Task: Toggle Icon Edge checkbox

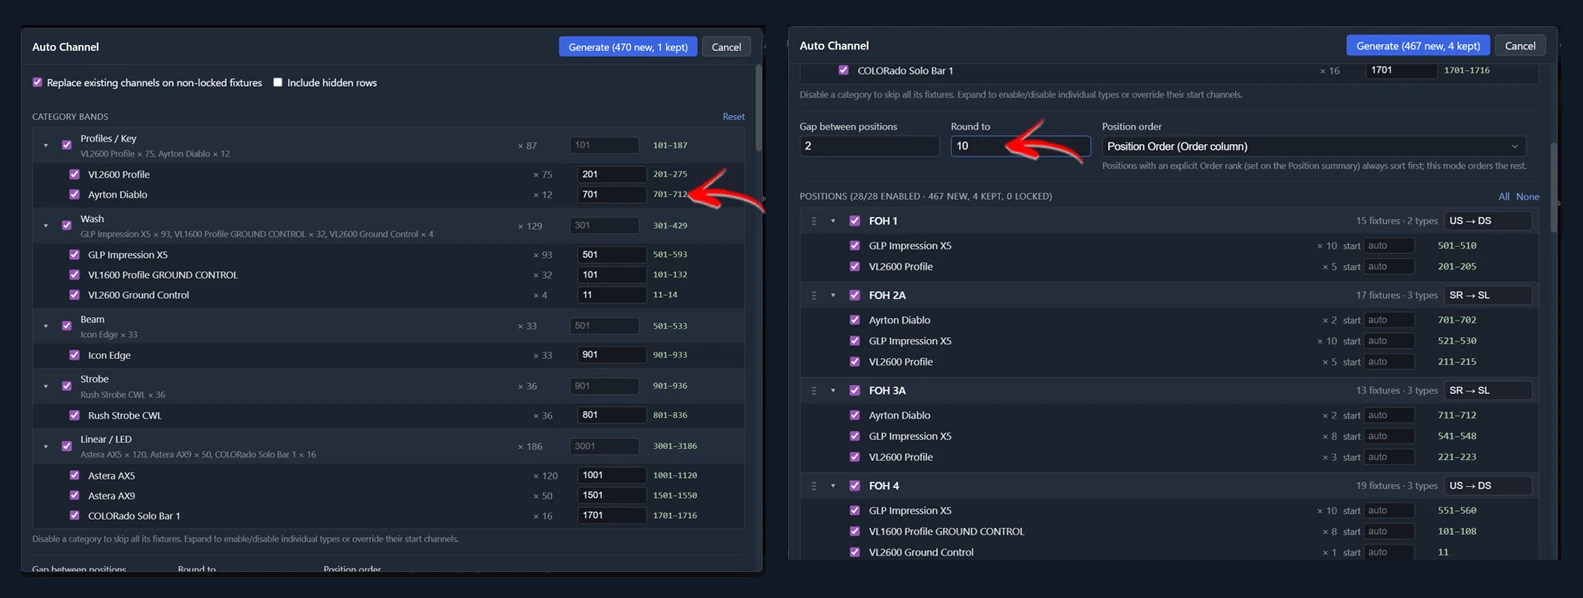Action: click(74, 355)
